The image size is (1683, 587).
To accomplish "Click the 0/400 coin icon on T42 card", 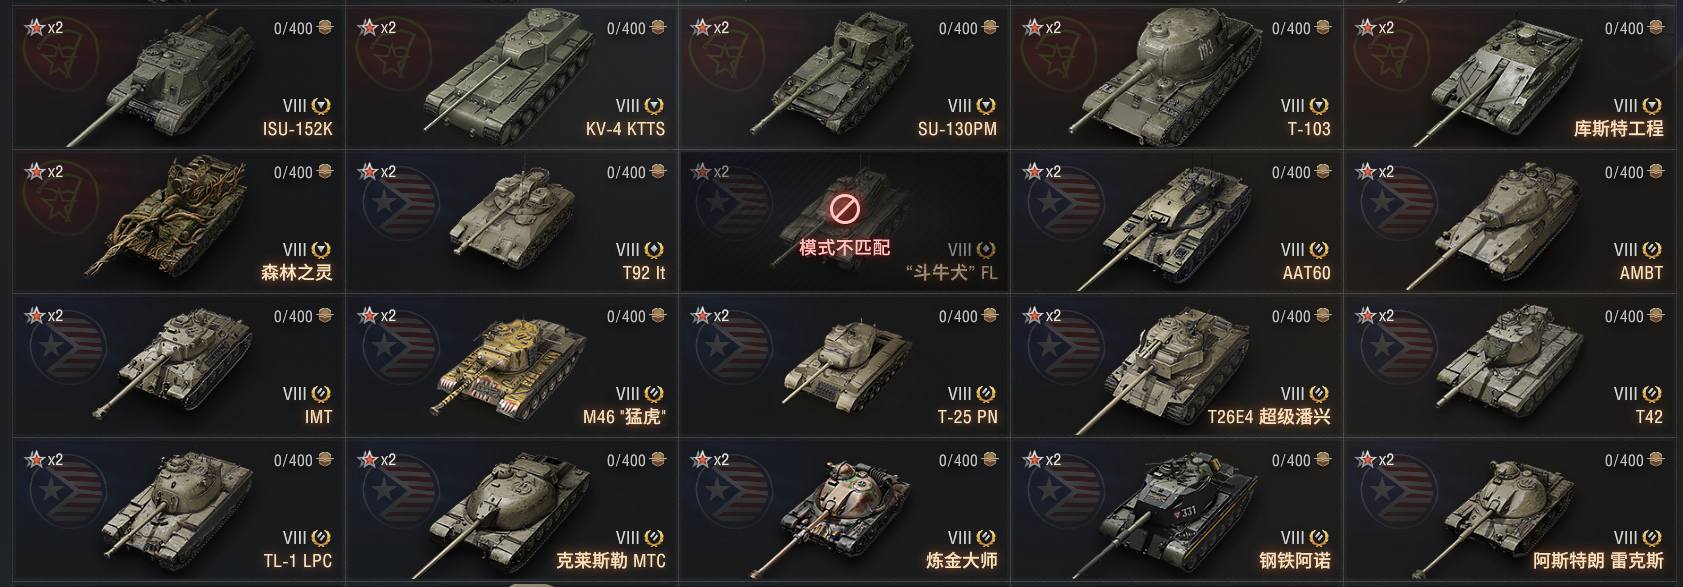I will pos(1656,316).
